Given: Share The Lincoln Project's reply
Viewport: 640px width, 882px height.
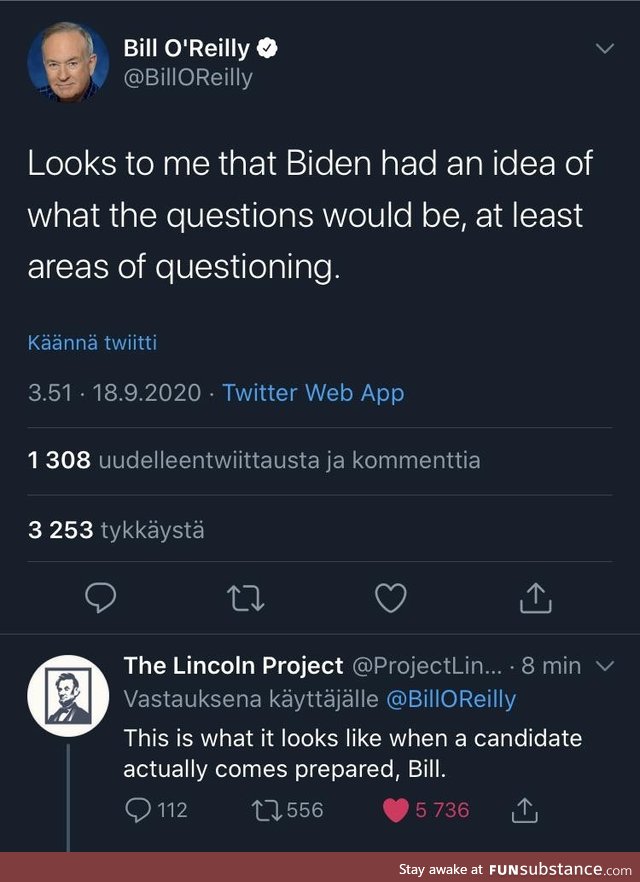Looking at the screenshot, I should click(525, 810).
